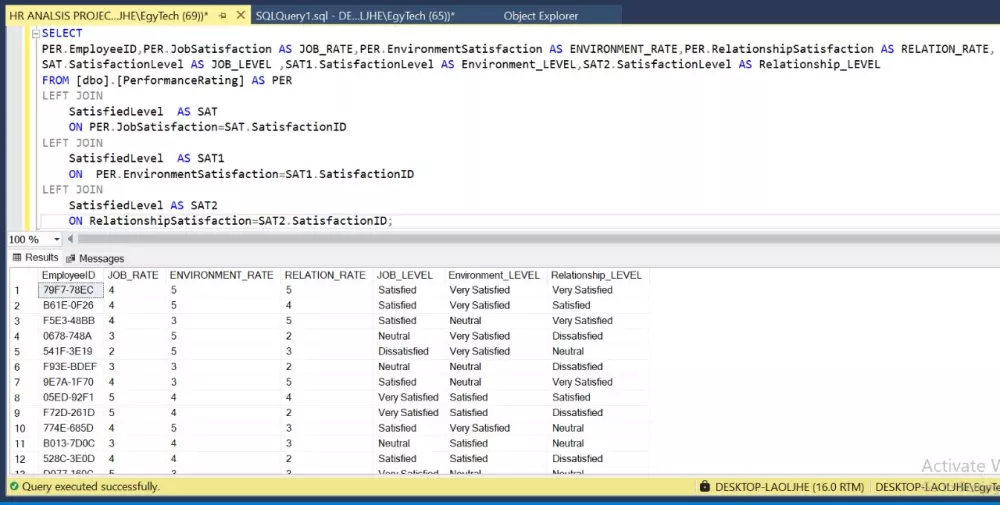Click the B61E-0F26 employee ID cell

click(69, 305)
